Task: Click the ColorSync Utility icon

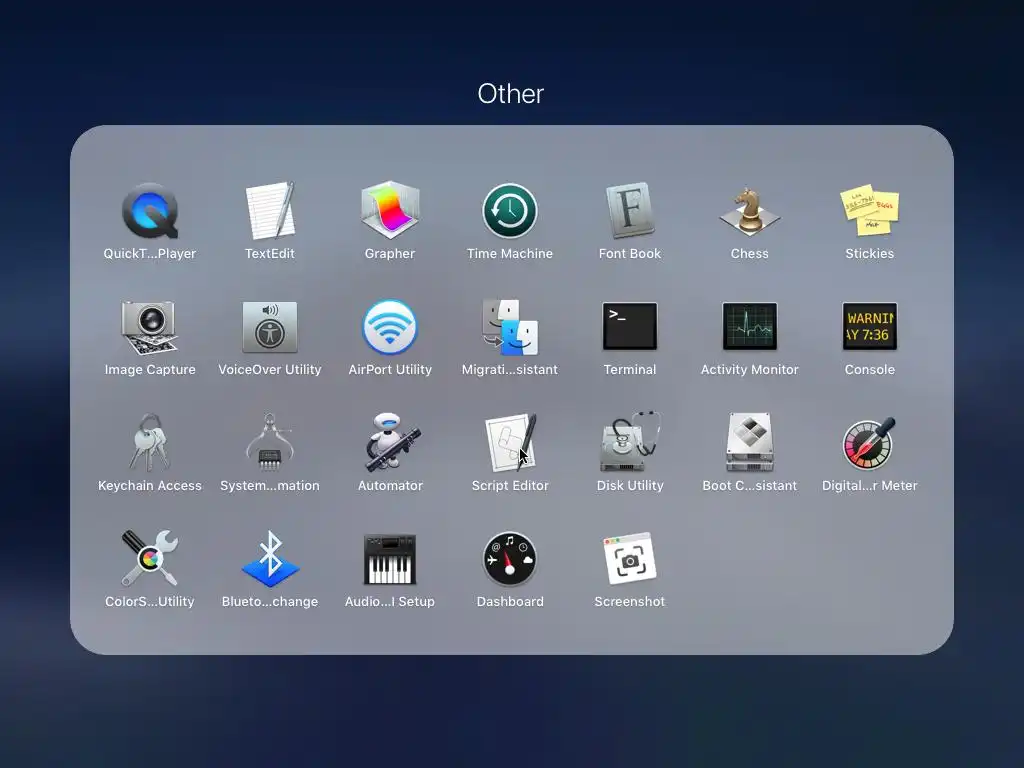Action: [x=150, y=558]
